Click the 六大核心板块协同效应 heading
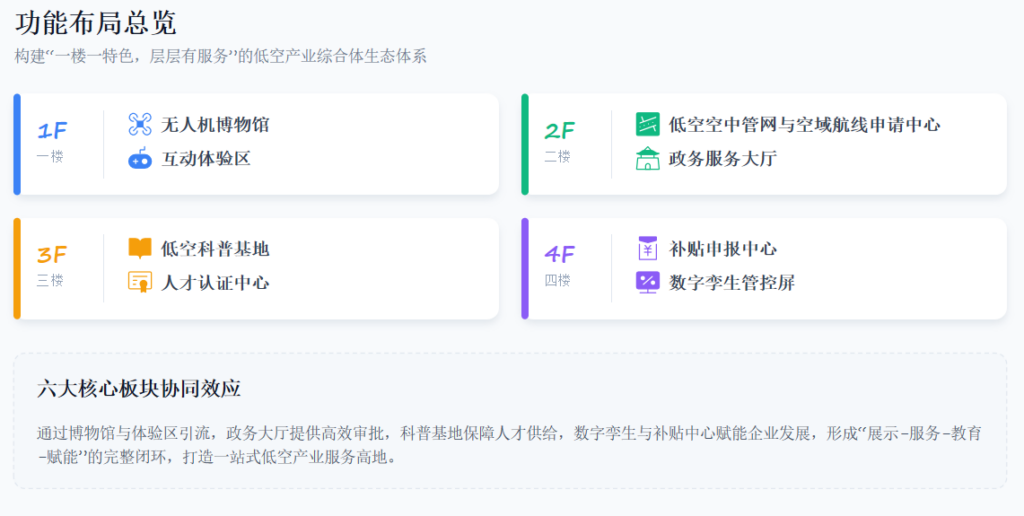The image size is (1024, 516). (139, 389)
